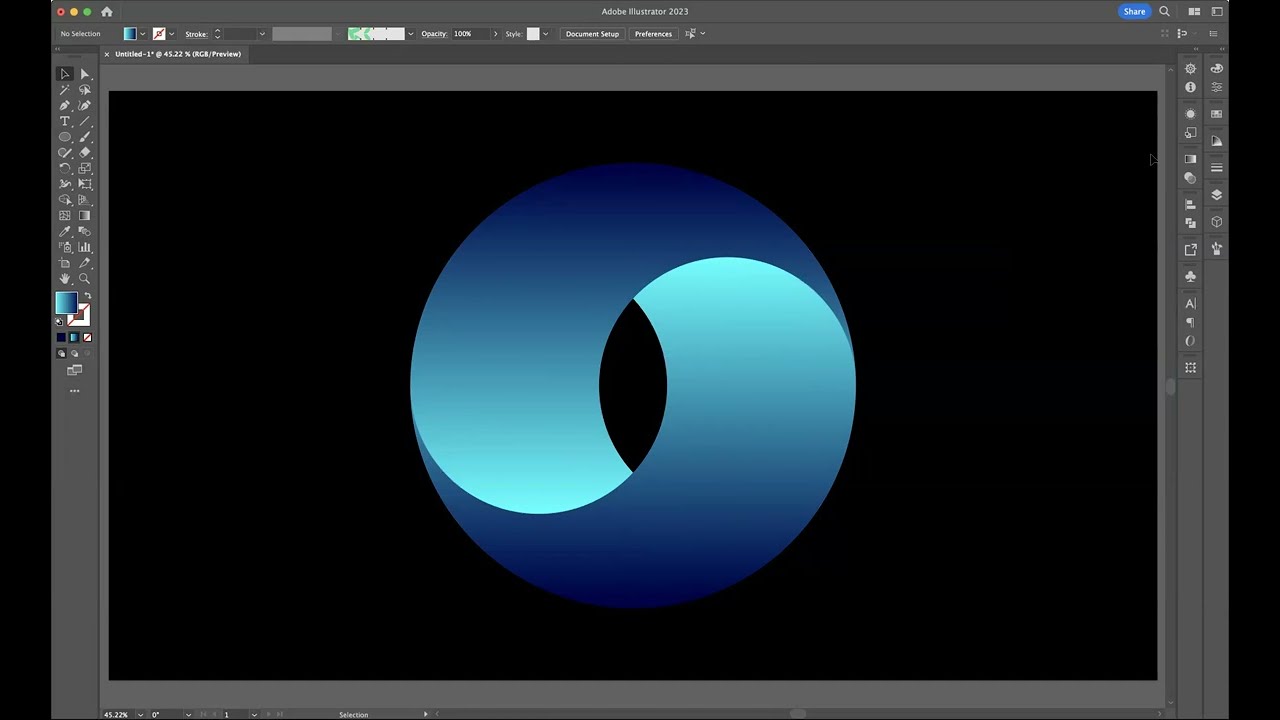The height and width of the screenshot is (720, 1280).
Task: Expand the stroke weight dropdown
Action: [262, 34]
